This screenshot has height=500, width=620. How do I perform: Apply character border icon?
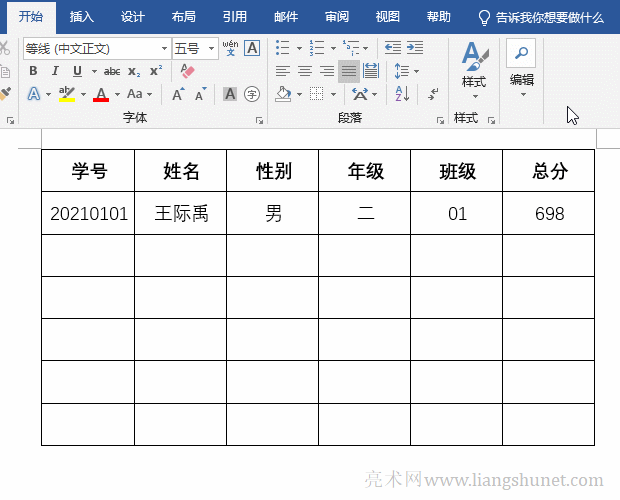click(252, 48)
